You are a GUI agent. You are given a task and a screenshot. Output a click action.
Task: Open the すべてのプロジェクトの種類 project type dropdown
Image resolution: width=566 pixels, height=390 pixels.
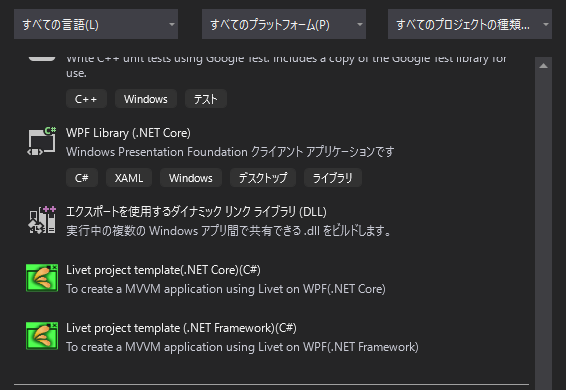click(470, 24)
